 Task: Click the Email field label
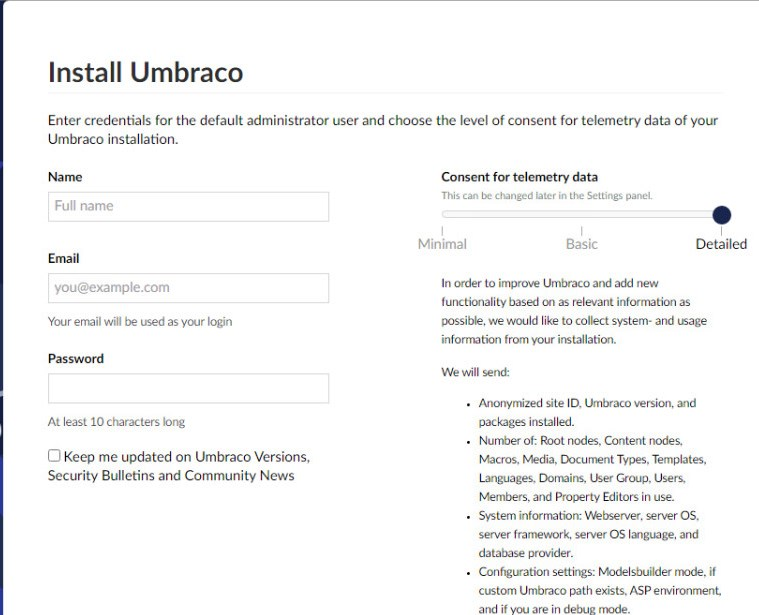coord(63,258)
